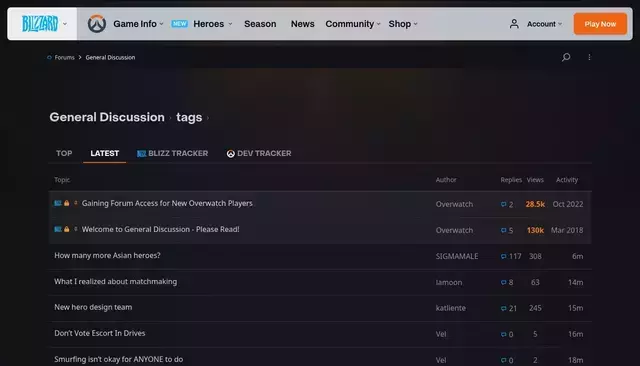Sort by Activity column header

(x=567, y=180)
